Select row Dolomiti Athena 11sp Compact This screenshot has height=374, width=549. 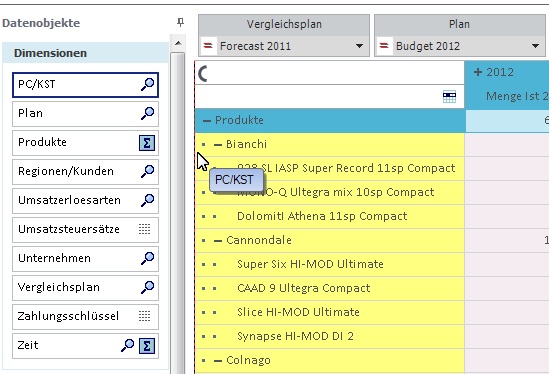pos(330,216)
